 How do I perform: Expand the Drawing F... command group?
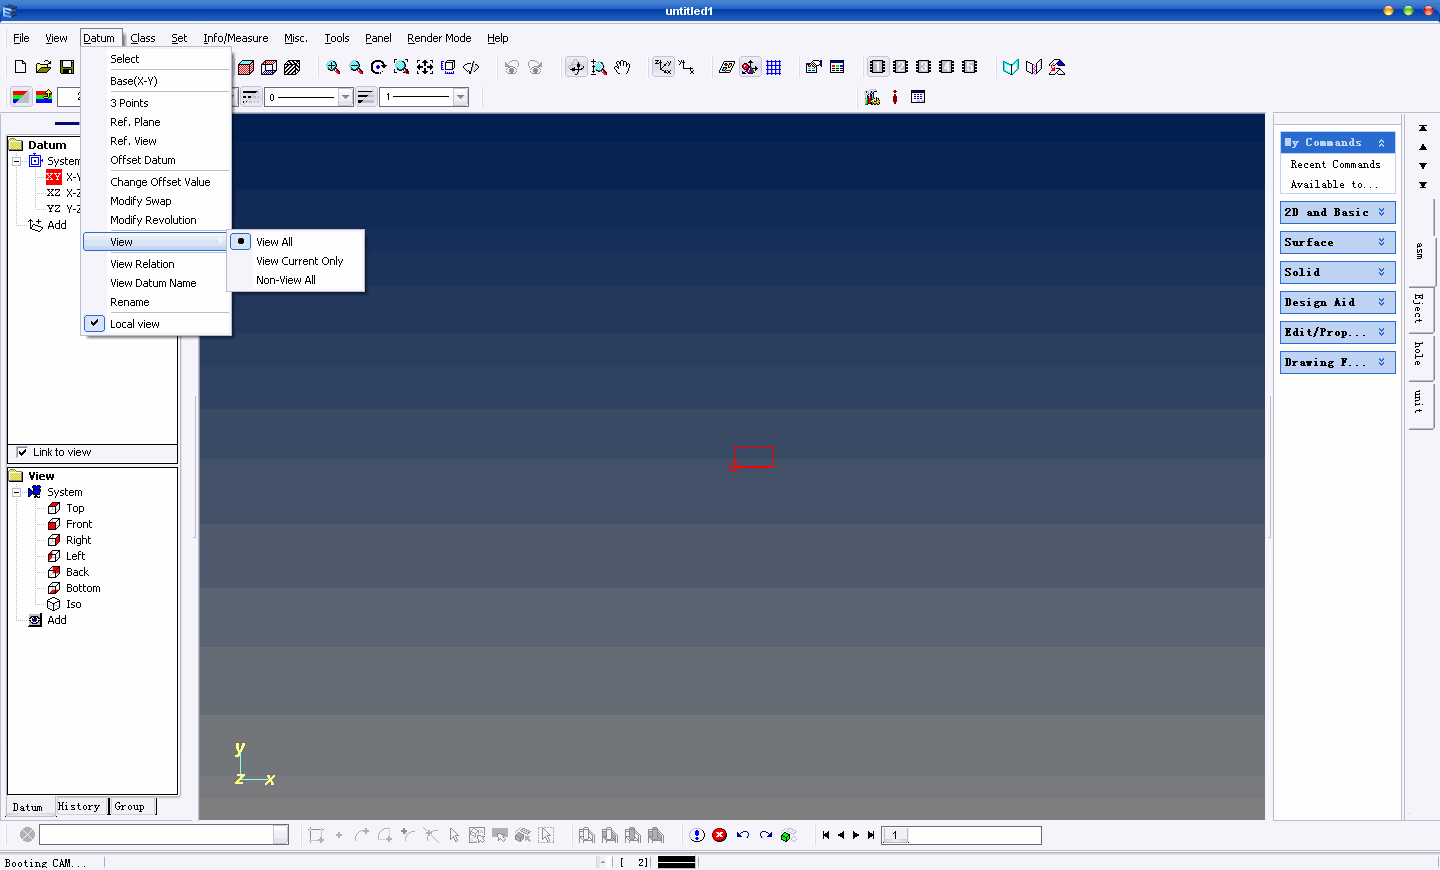1337,362
